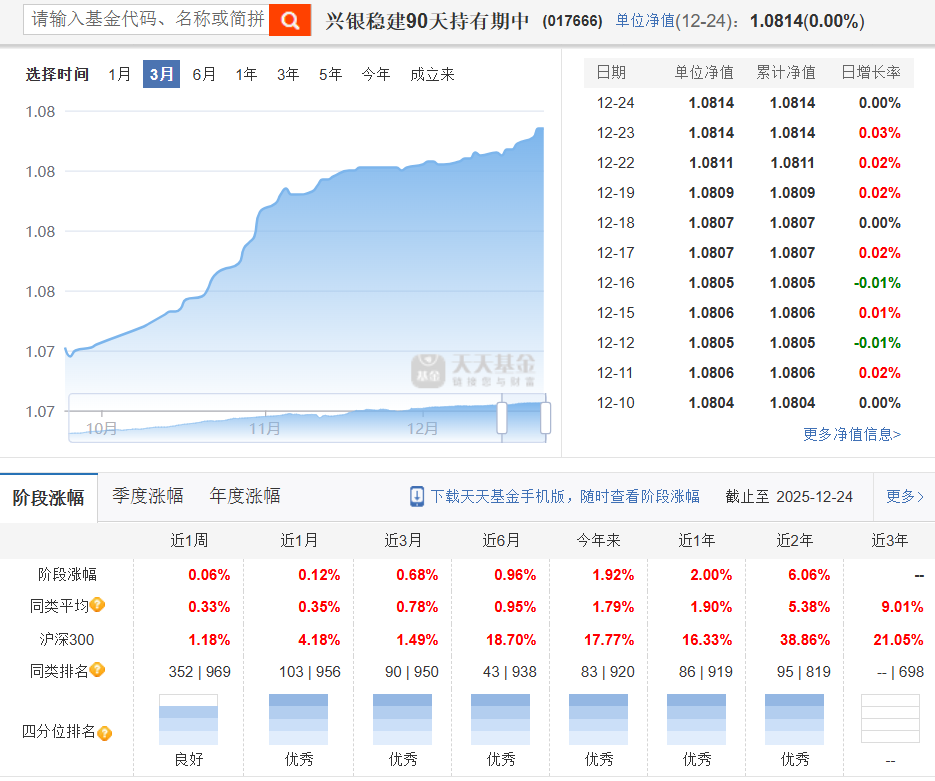Click the fund name 兴银稳建90天持有期中
The width and height of the screenshot is (935, 781).
[427, 21]
